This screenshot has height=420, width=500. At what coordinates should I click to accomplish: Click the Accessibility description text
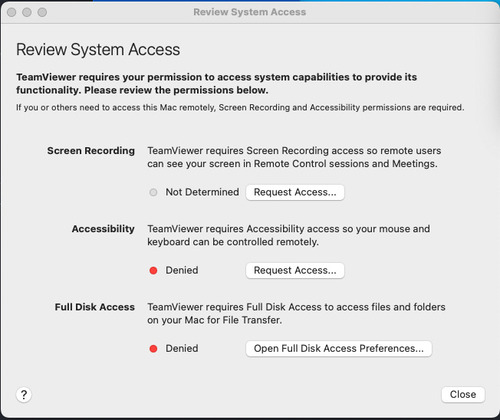[289, 235]
